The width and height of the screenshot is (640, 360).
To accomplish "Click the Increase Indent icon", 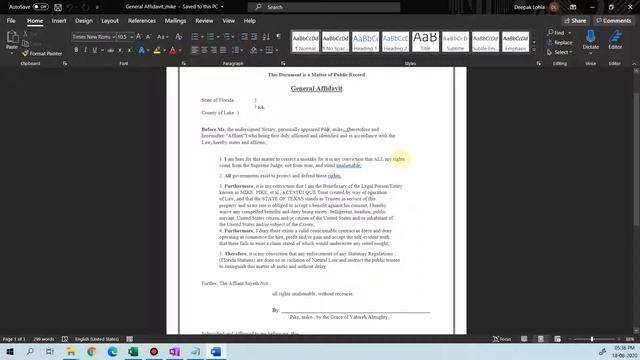I will [x=254, y=37].
